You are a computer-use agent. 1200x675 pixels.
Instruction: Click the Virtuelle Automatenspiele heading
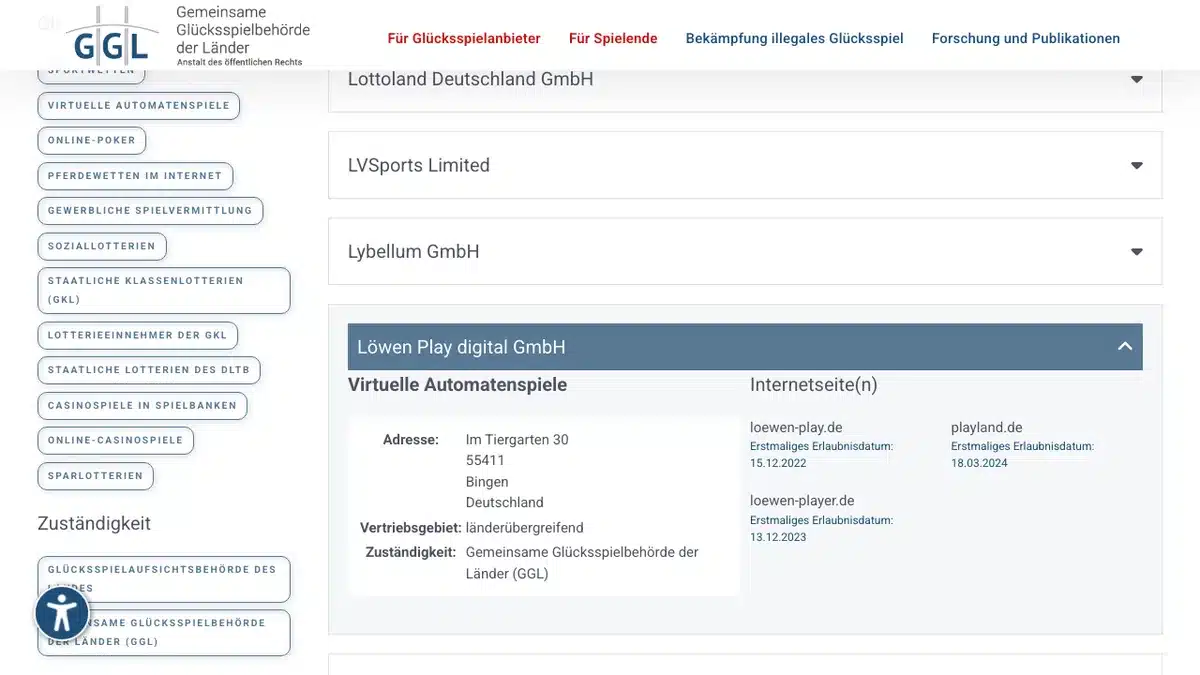click(x=457, y=384)
